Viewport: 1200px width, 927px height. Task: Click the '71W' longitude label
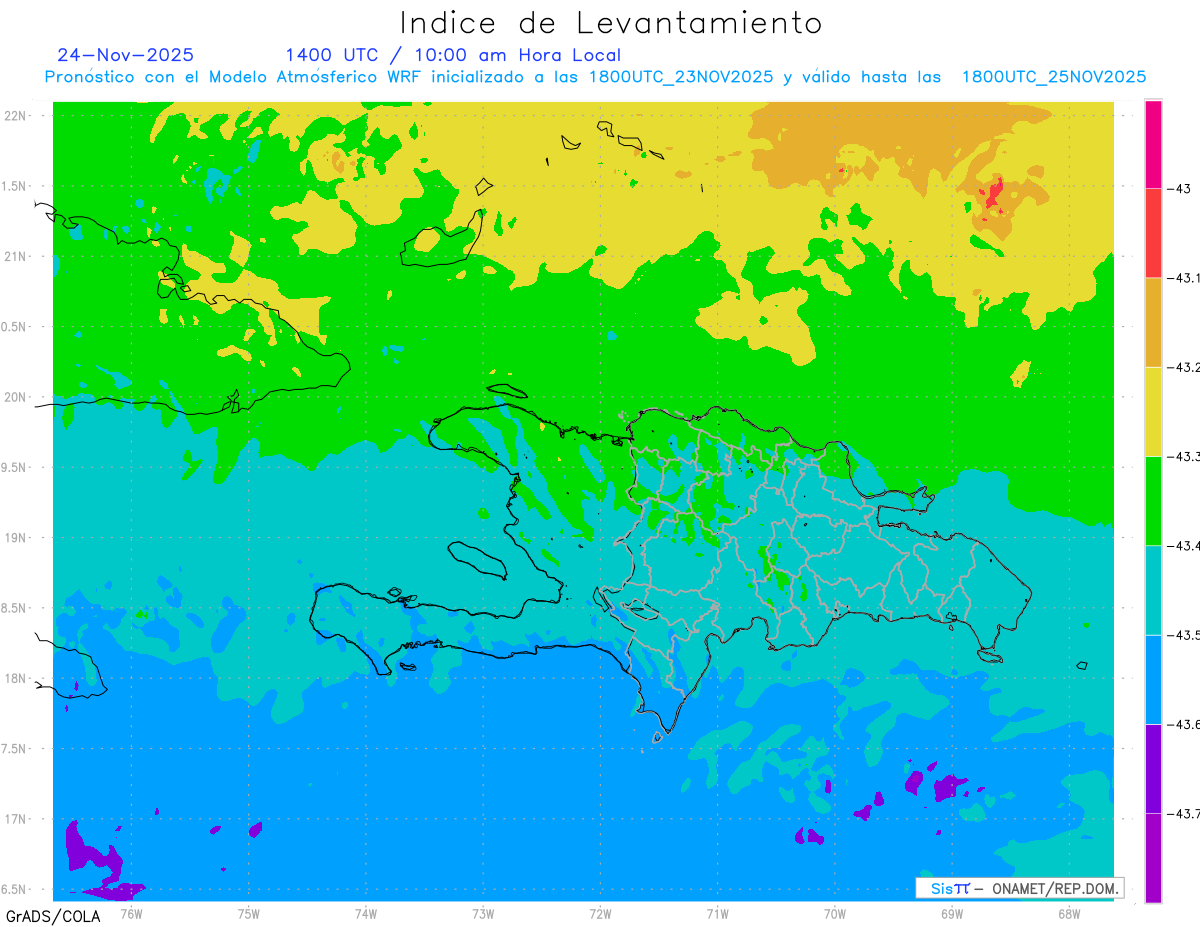717,913
